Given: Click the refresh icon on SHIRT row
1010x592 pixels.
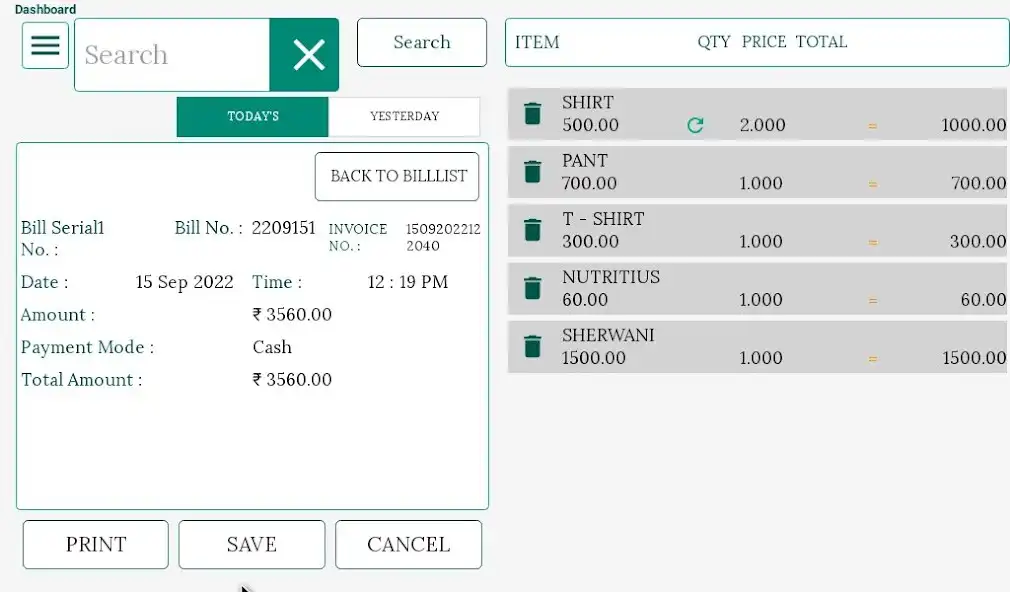Looking at the screenshot, I should (695, 125).
